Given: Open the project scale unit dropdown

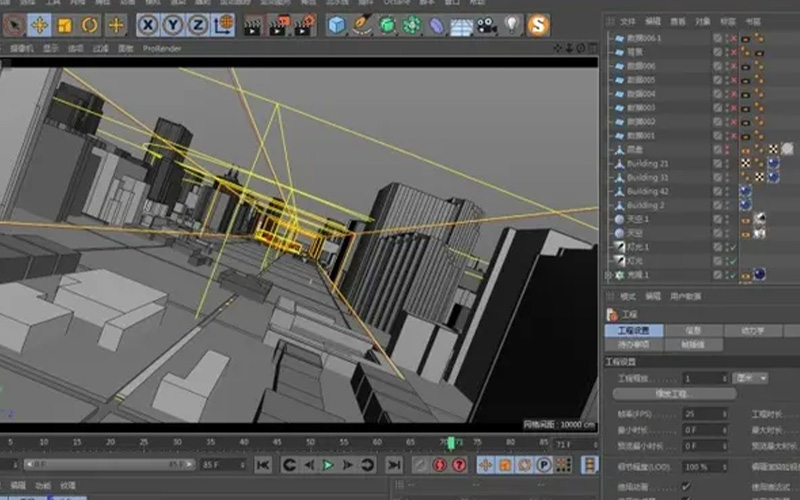Looking at the screenshot, I should [x=751, y=379].
